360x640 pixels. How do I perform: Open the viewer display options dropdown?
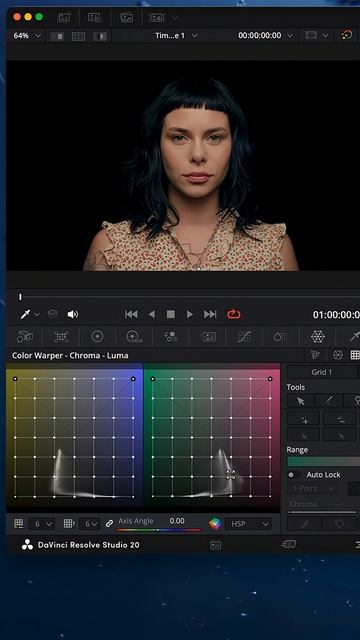(x=317, y=36)
